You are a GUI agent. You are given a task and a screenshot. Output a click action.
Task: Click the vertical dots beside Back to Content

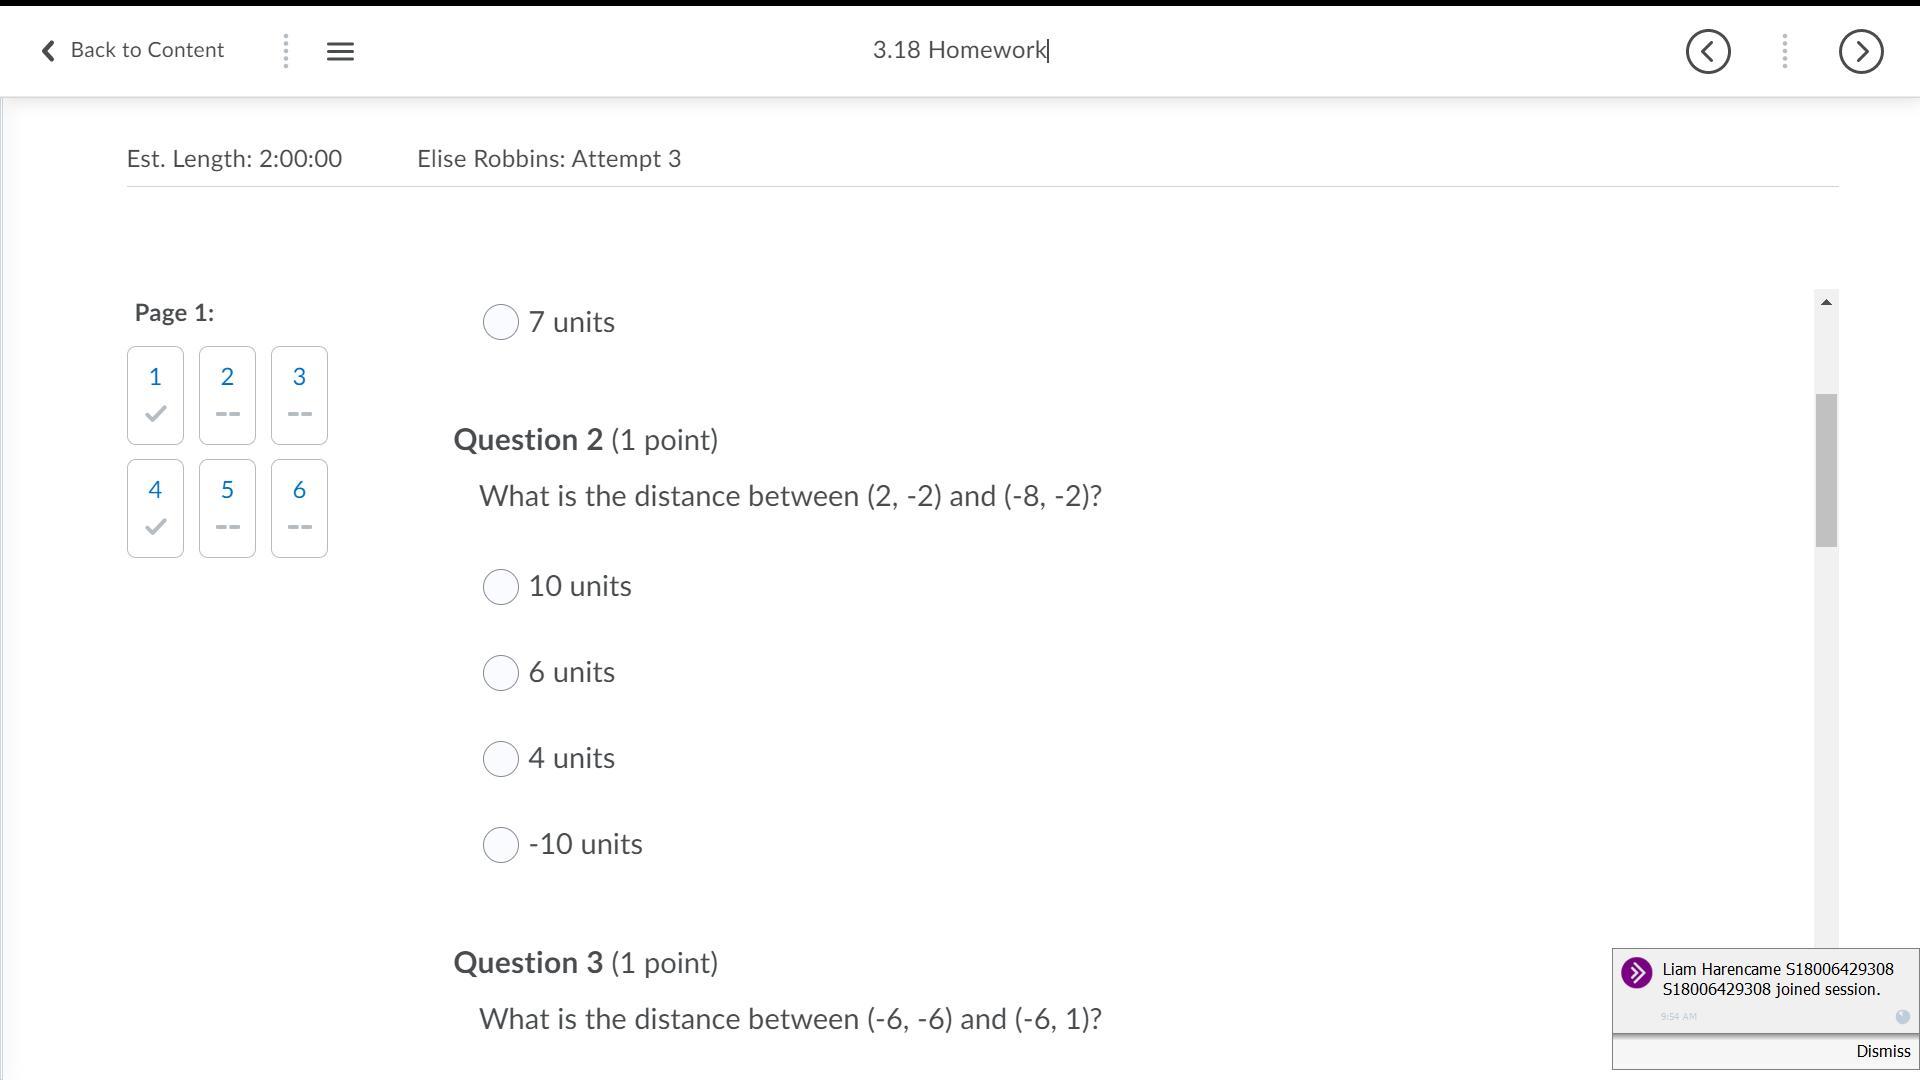(286, 51)
